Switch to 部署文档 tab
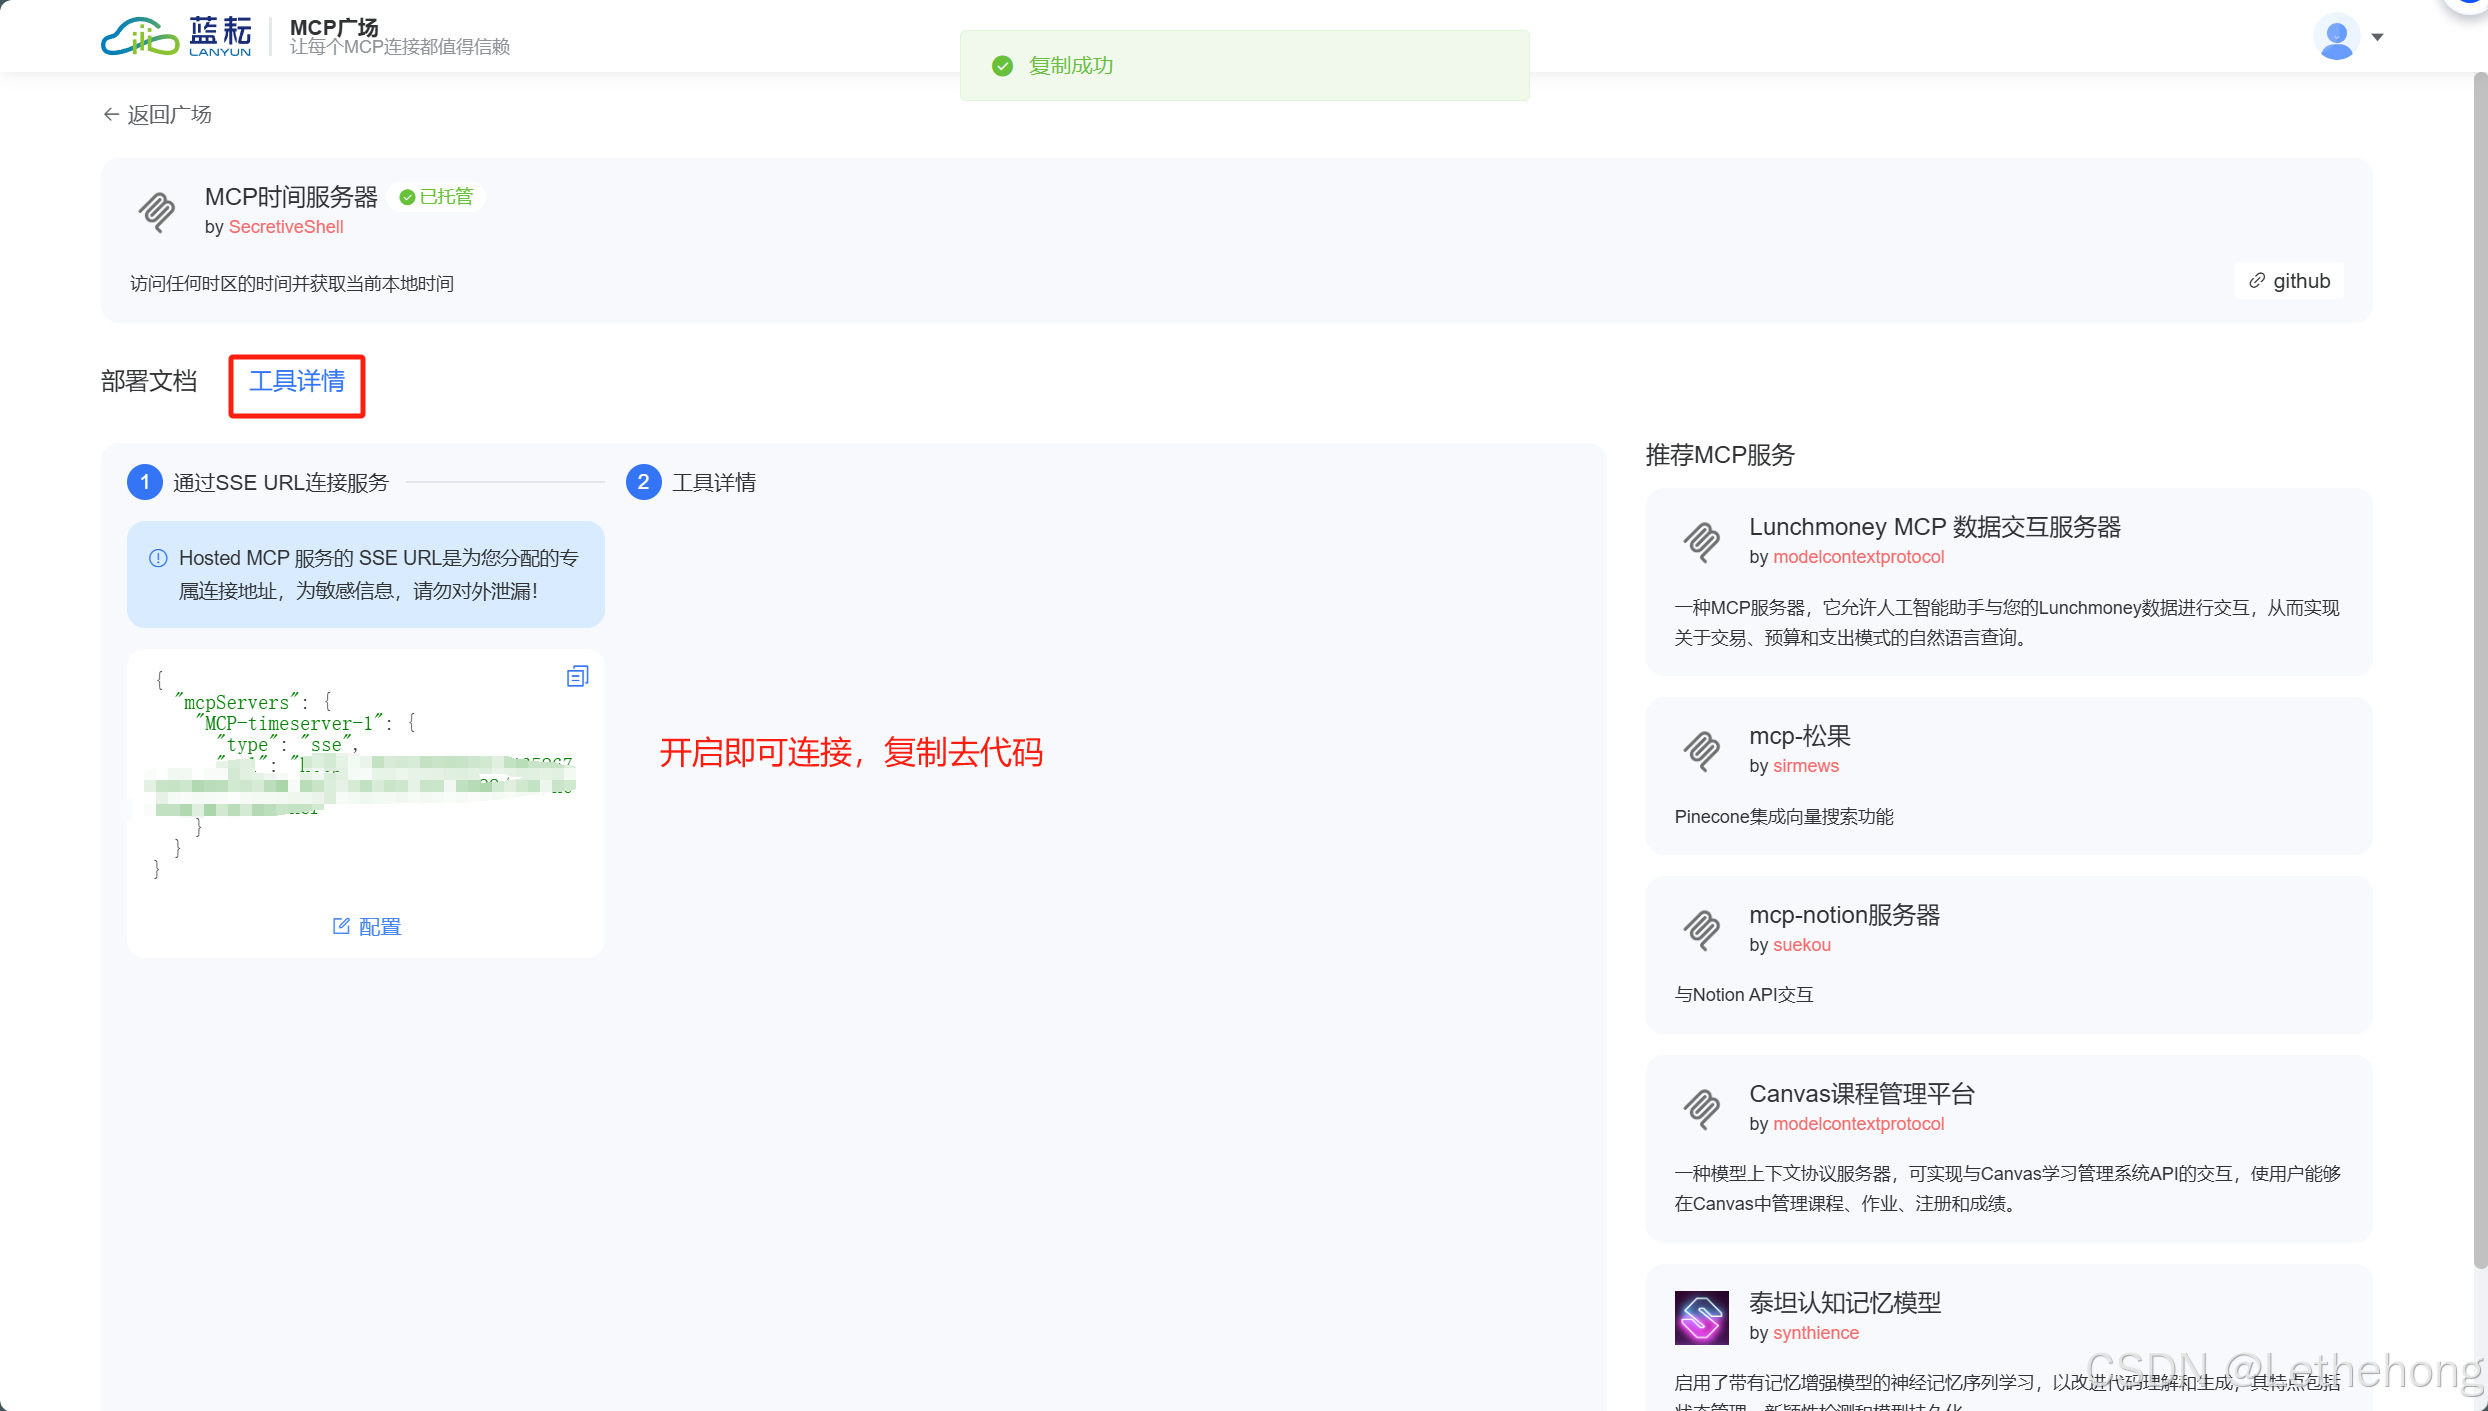 point(149,381)
